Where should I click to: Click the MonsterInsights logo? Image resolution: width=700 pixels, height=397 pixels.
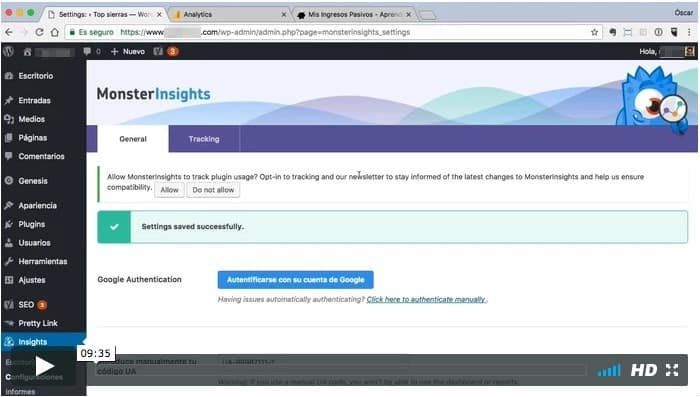pos(154,94)
